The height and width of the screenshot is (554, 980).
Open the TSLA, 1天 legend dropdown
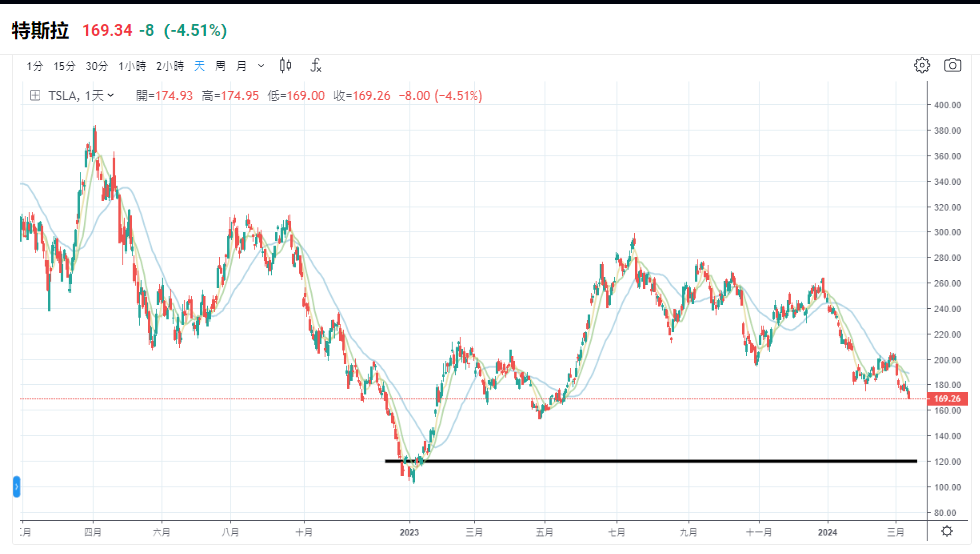(81, 96)
